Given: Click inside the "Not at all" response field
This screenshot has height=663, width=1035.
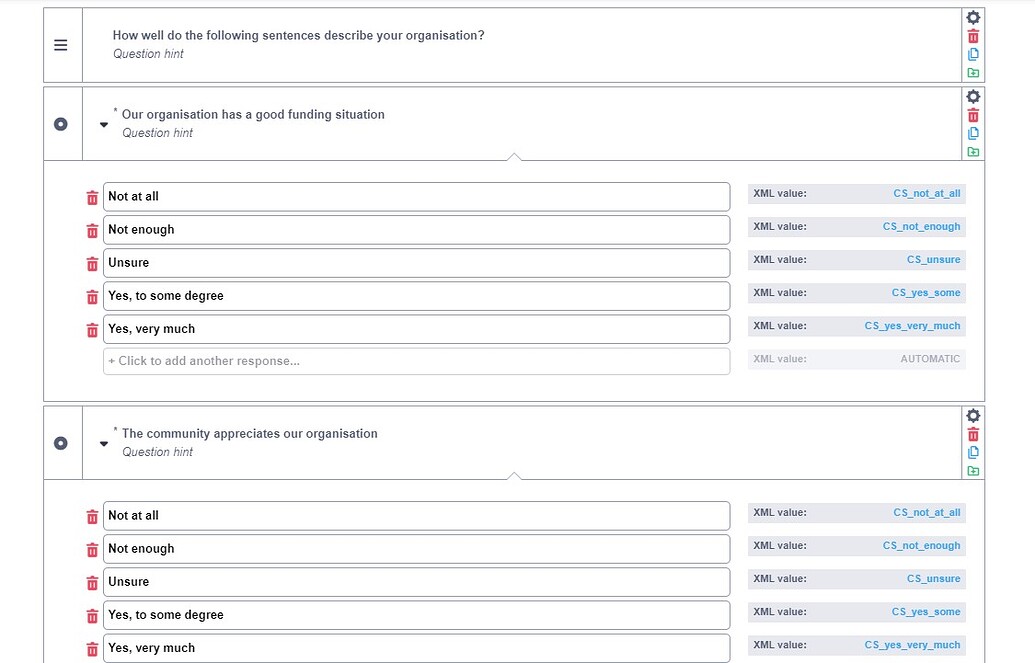Looking at the screenshot, I should point(416,196).
